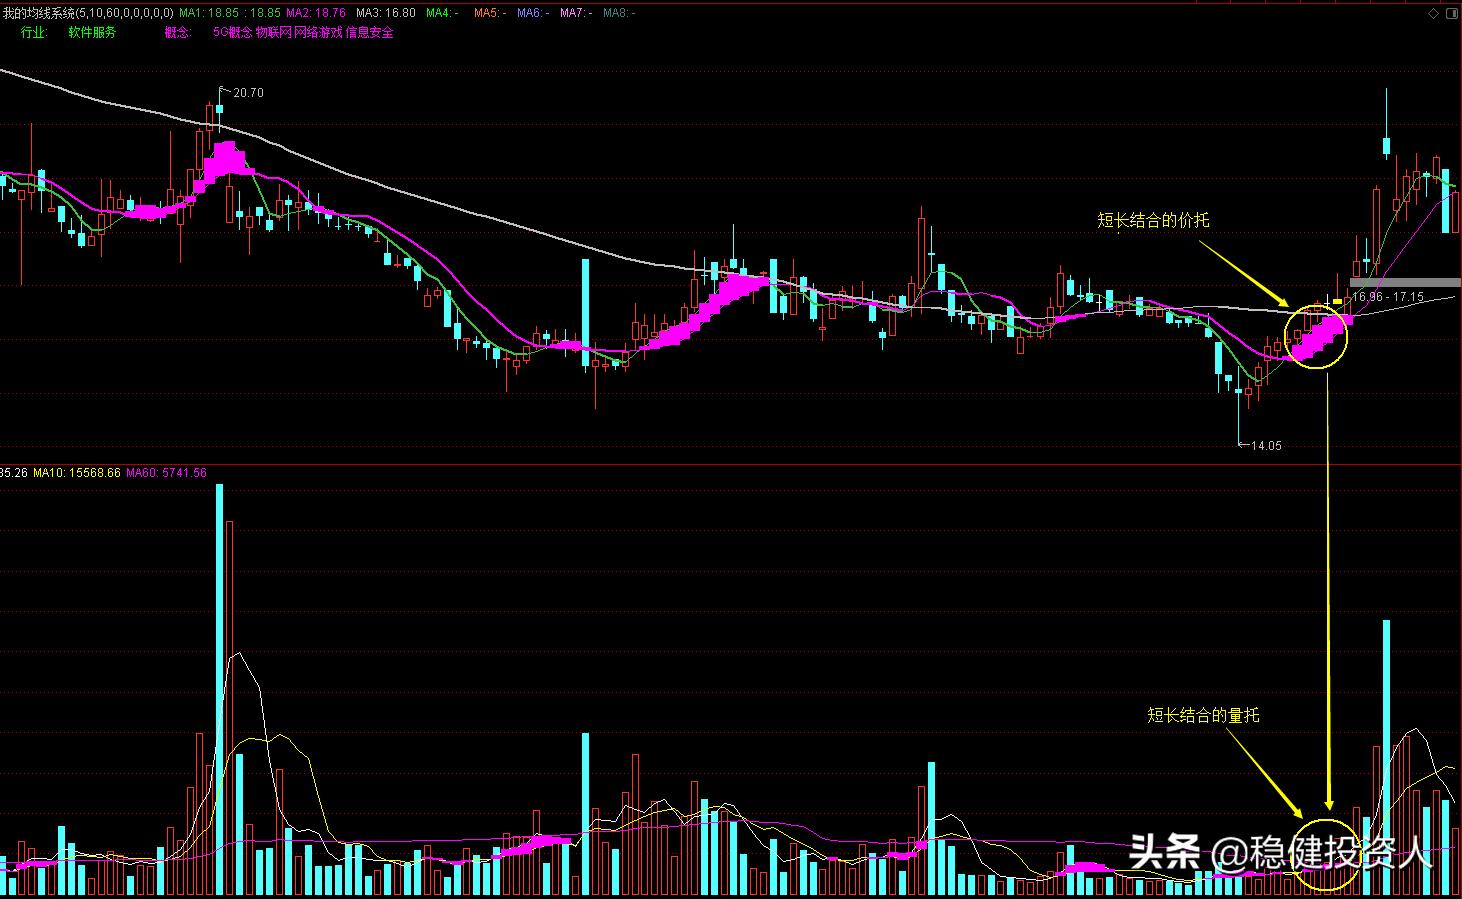The height and width of the screenshot is (899, 1462).
Task: Click the MA8 label
Action: (x=619, y=13)
